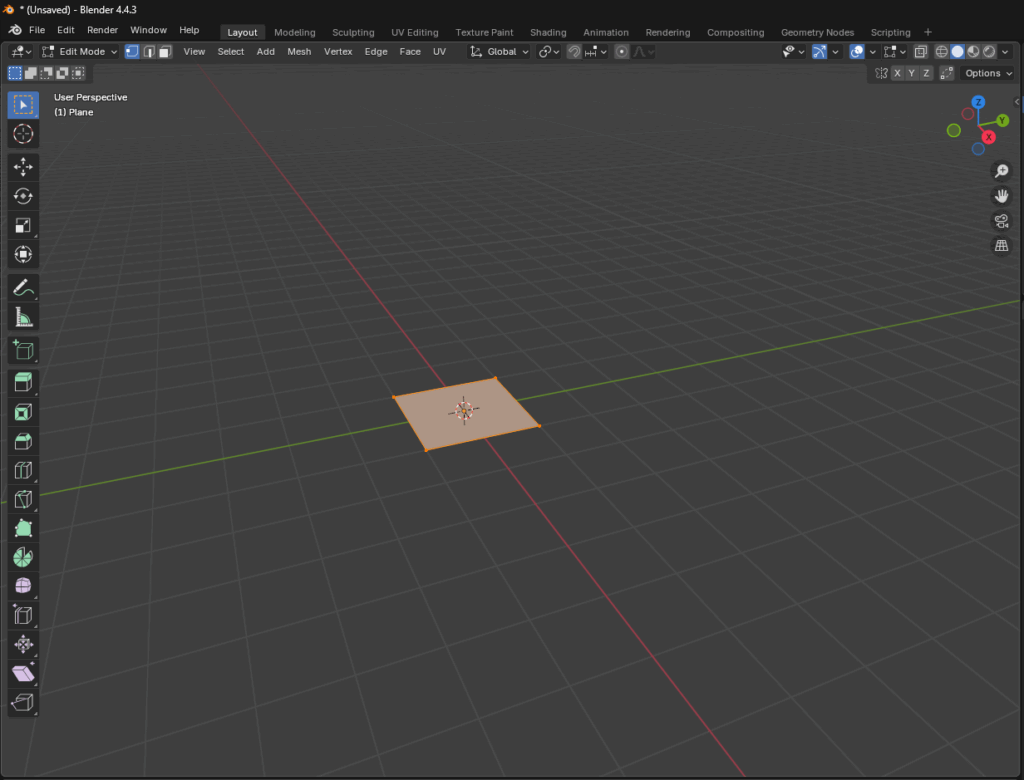Image resolution: width=1024 pixels, height=780 pixels.
Task: Open the Options dropdown
Action: 988,73
